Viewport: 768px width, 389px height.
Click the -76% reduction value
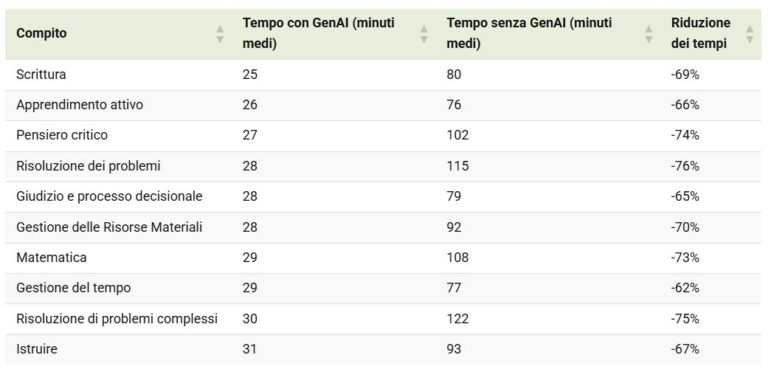click(685, 166)
